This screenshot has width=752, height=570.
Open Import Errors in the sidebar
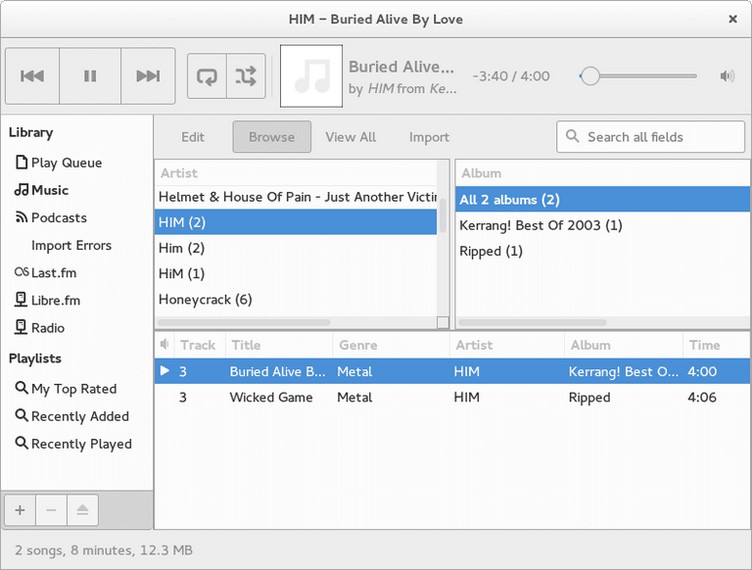(x=71, y=245)
